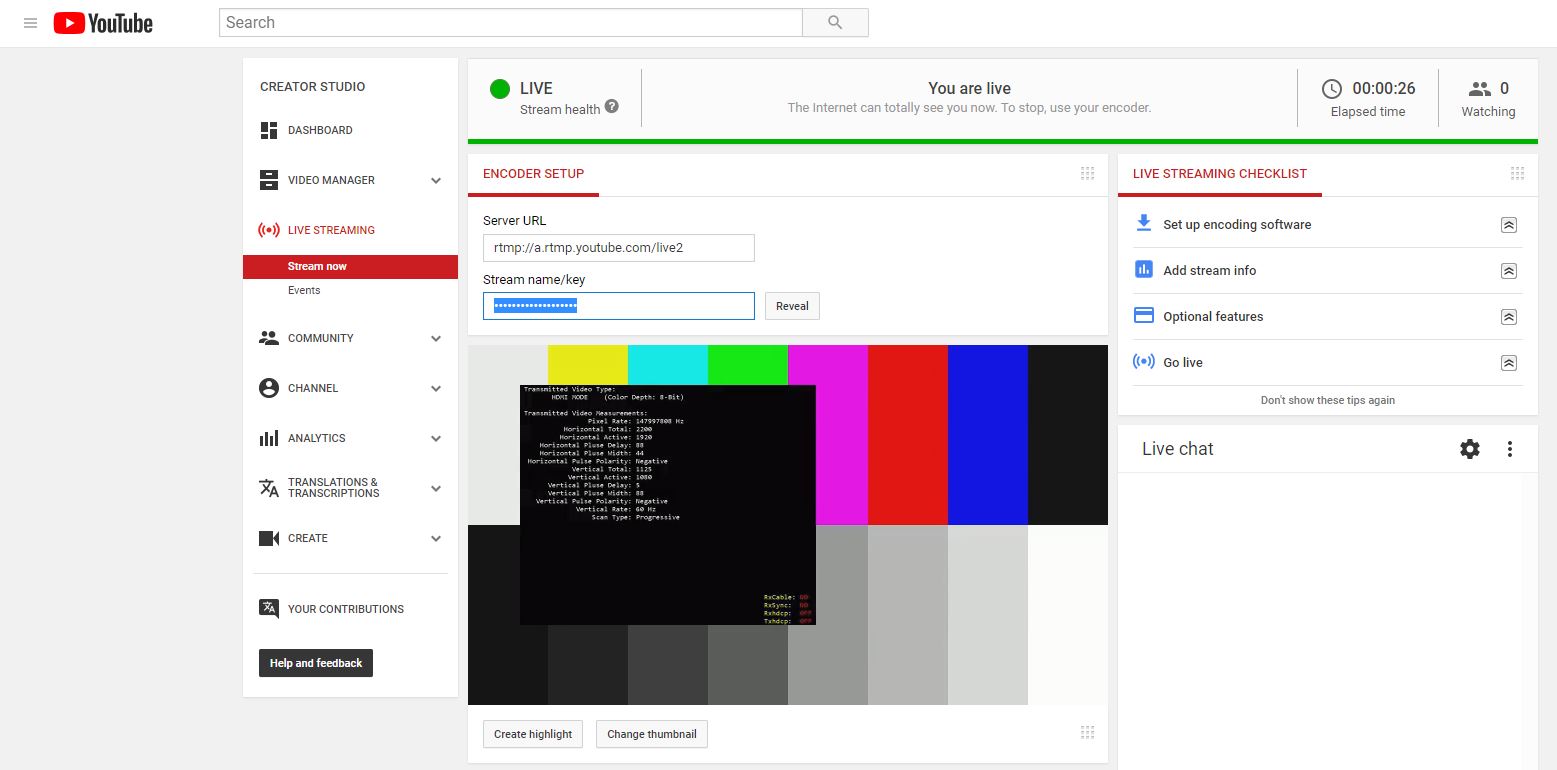Expand the Optional features item
Screen dimensions: 1557x770
click(1509, 317)
